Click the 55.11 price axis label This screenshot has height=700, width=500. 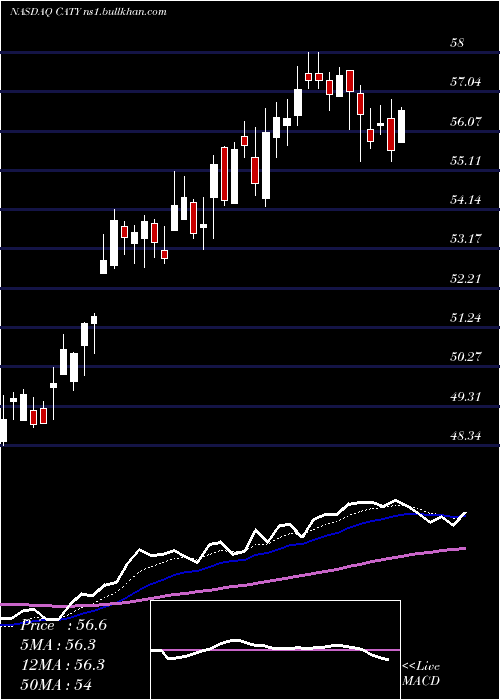(x=466, y=160)
